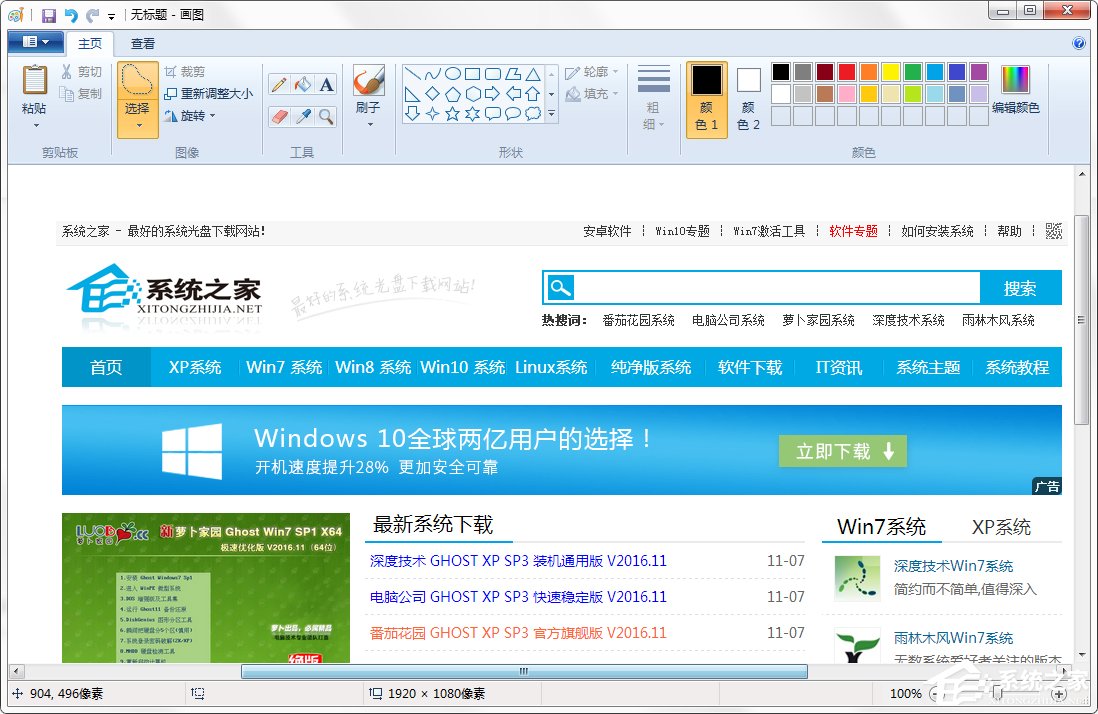
Task: Select the Oval shape
Action: (x=452, y=73)
